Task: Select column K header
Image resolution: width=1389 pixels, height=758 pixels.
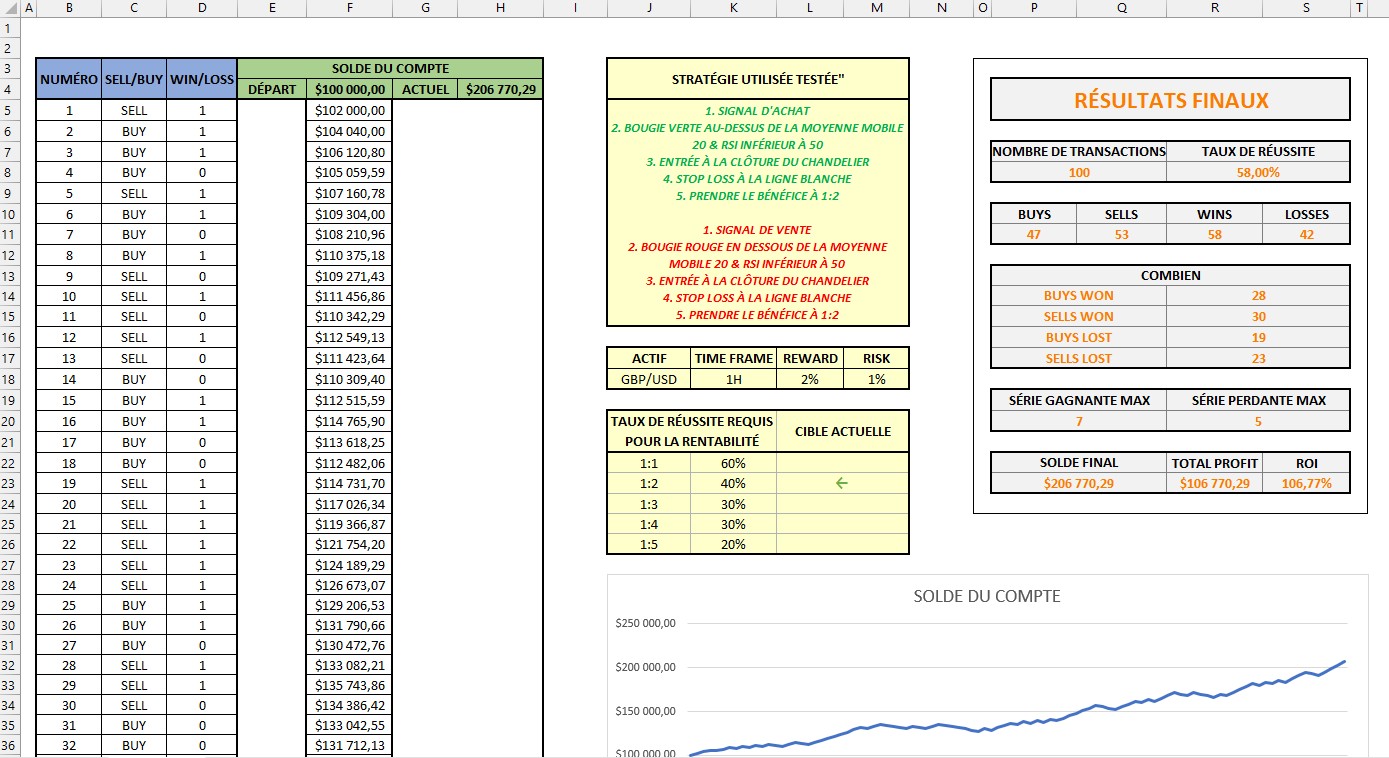Action: click(x=733, y=8)
